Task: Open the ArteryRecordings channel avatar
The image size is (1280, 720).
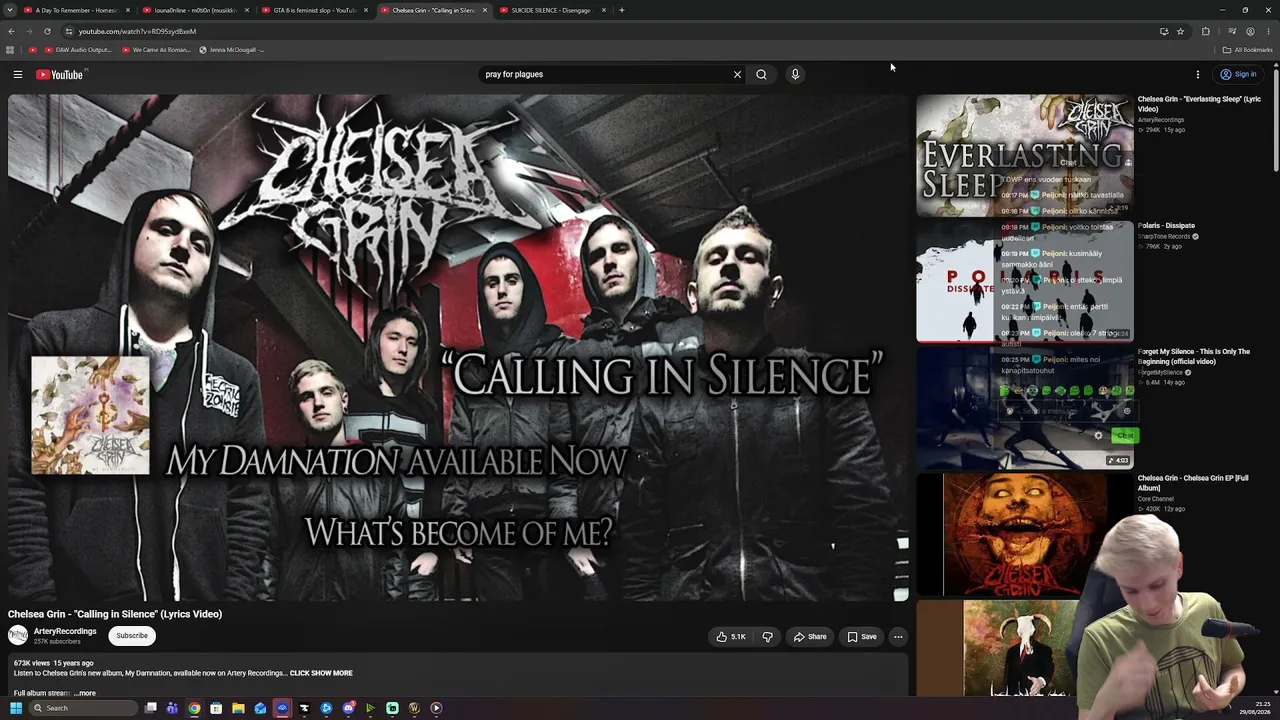Action: 18,635
